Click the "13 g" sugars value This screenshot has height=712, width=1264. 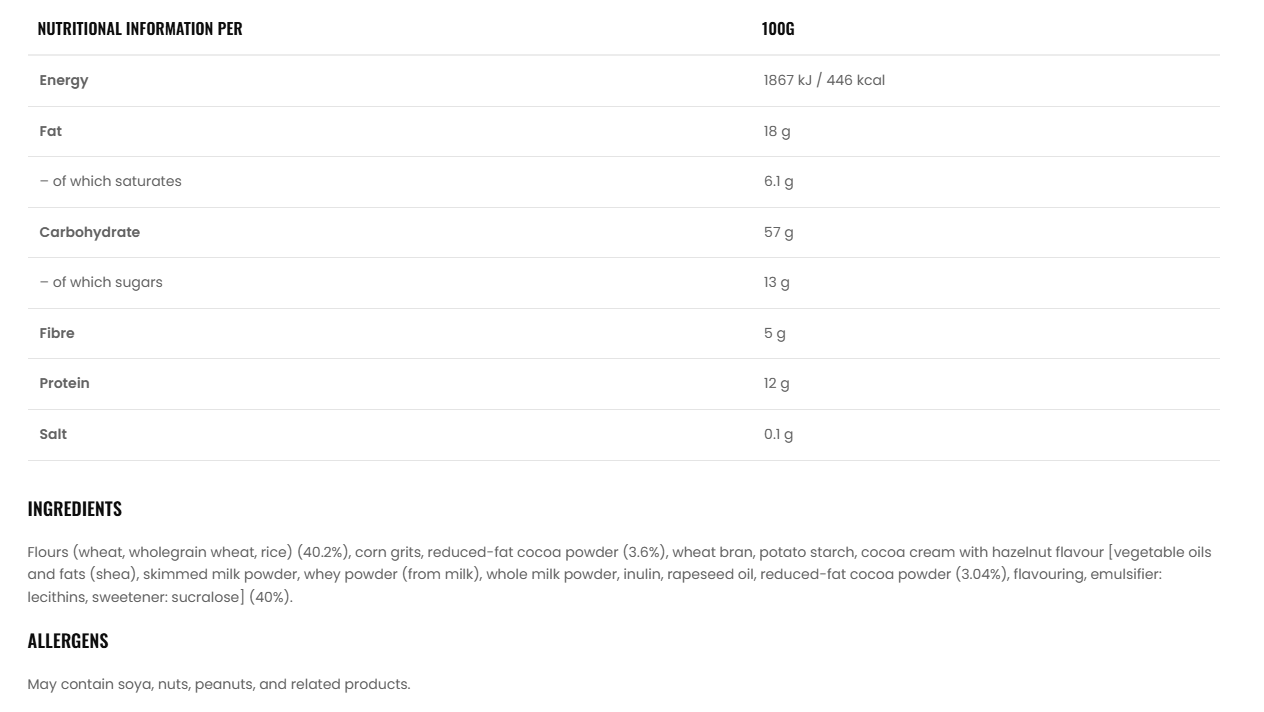coord(777,282)
